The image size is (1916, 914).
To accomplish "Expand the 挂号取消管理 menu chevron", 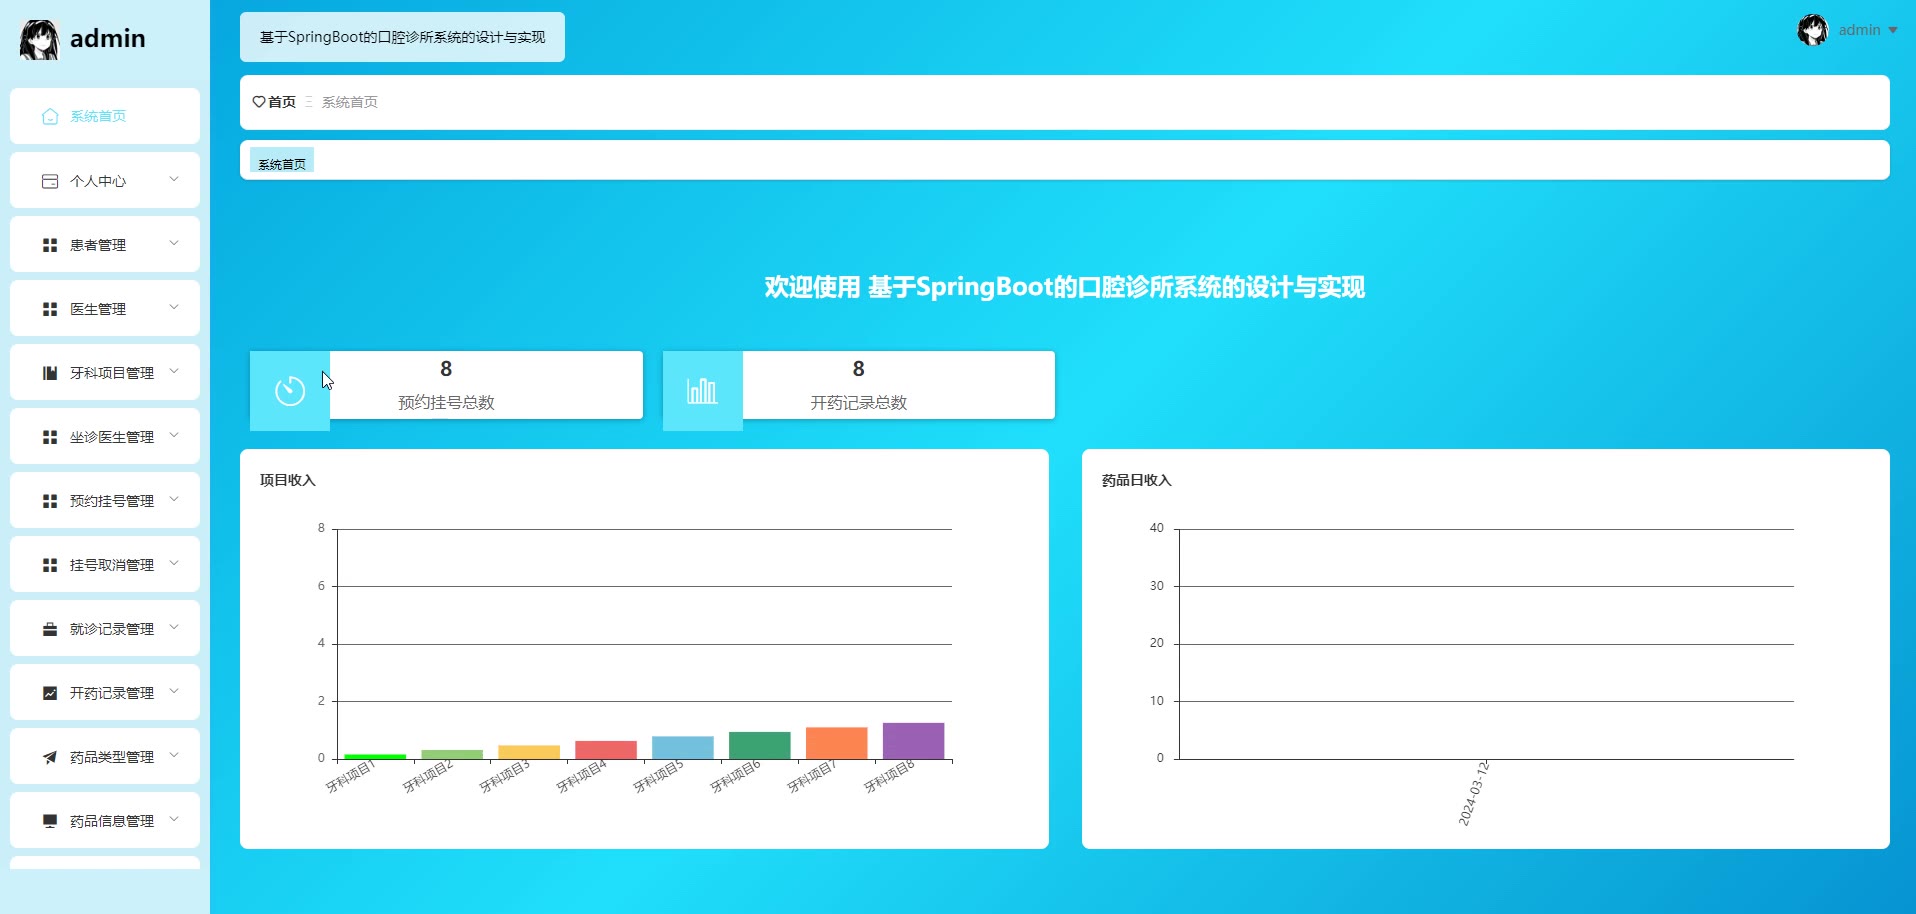I will 174,563.
